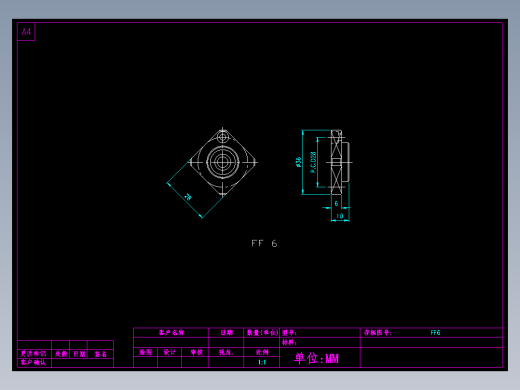The image size is (520, 390).
Task: Click the 签名 signature cell in revision table
Action: 100,354
